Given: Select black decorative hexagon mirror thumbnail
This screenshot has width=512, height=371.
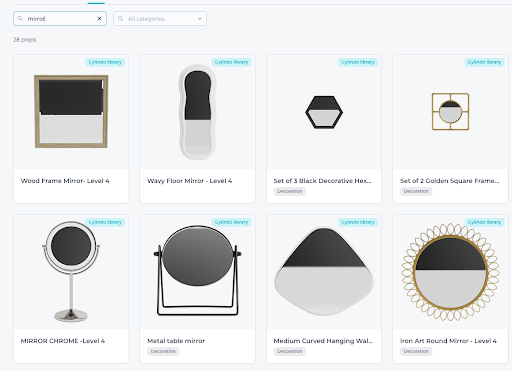Looking at the screenshot, I should click(x=324, y=112).
